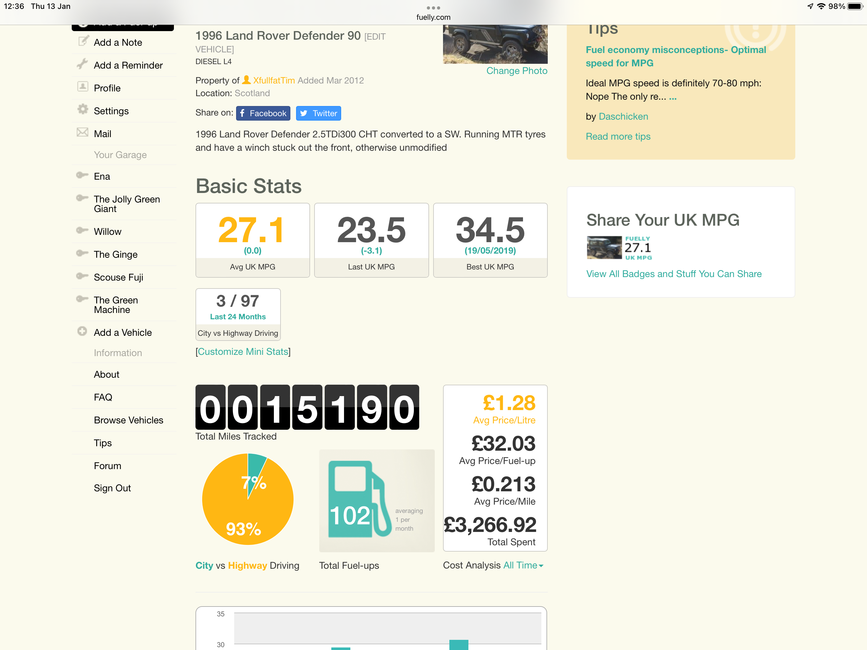
Task: Open Mail in the sidebar
Action: pos(103,134)
